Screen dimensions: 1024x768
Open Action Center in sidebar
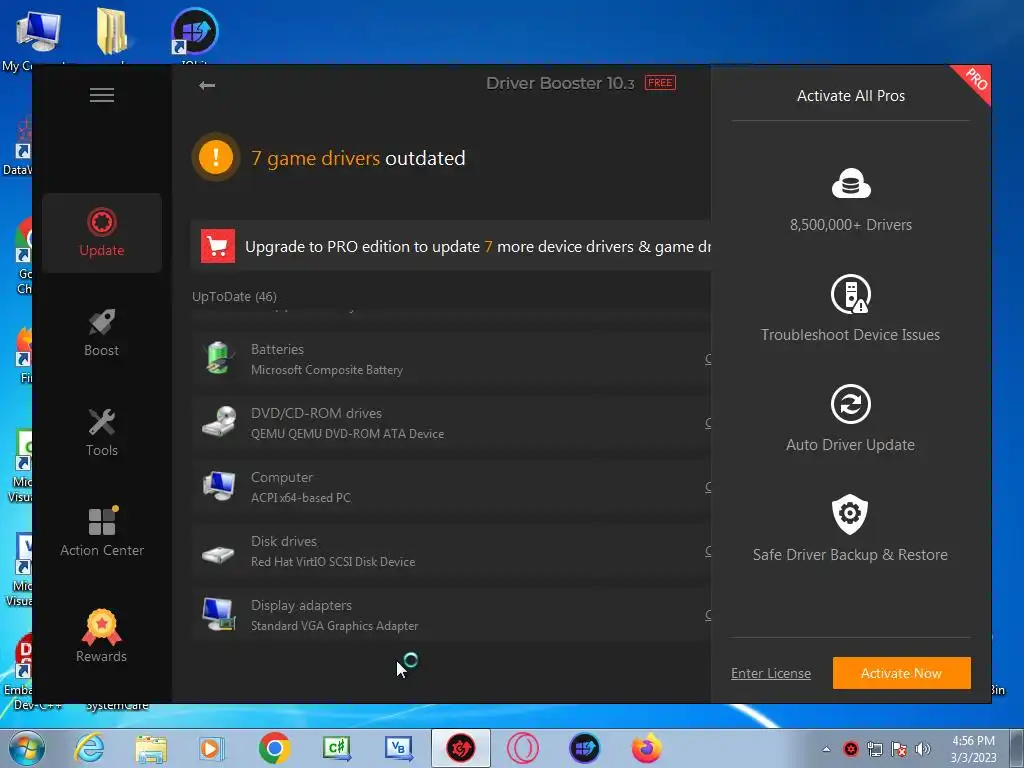coord(102,533)
